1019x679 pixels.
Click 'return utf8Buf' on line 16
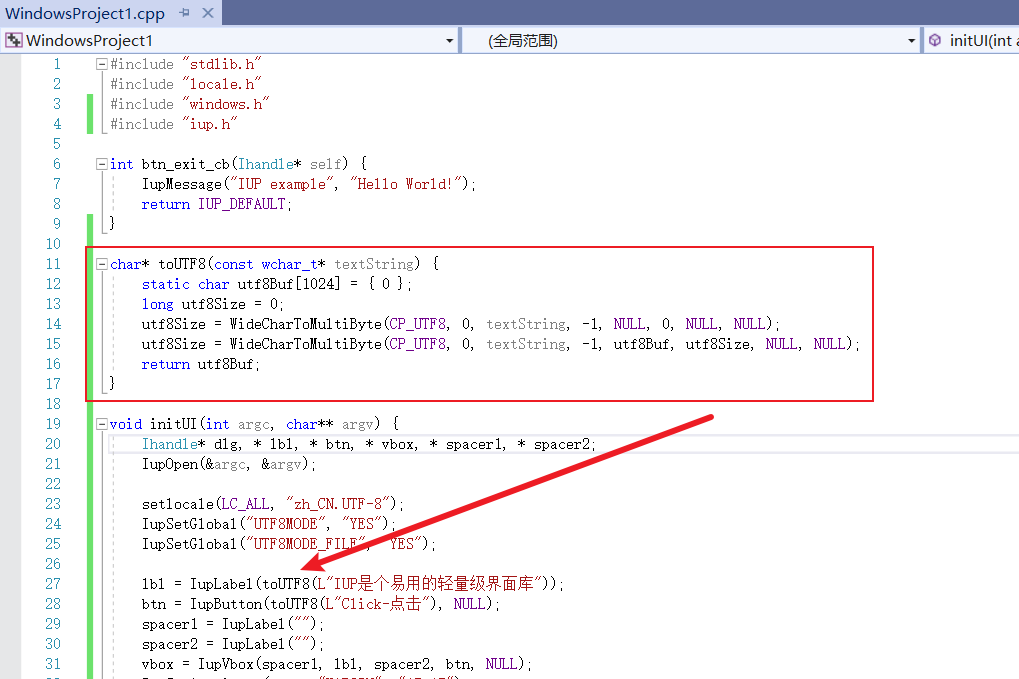coord(197,365)
